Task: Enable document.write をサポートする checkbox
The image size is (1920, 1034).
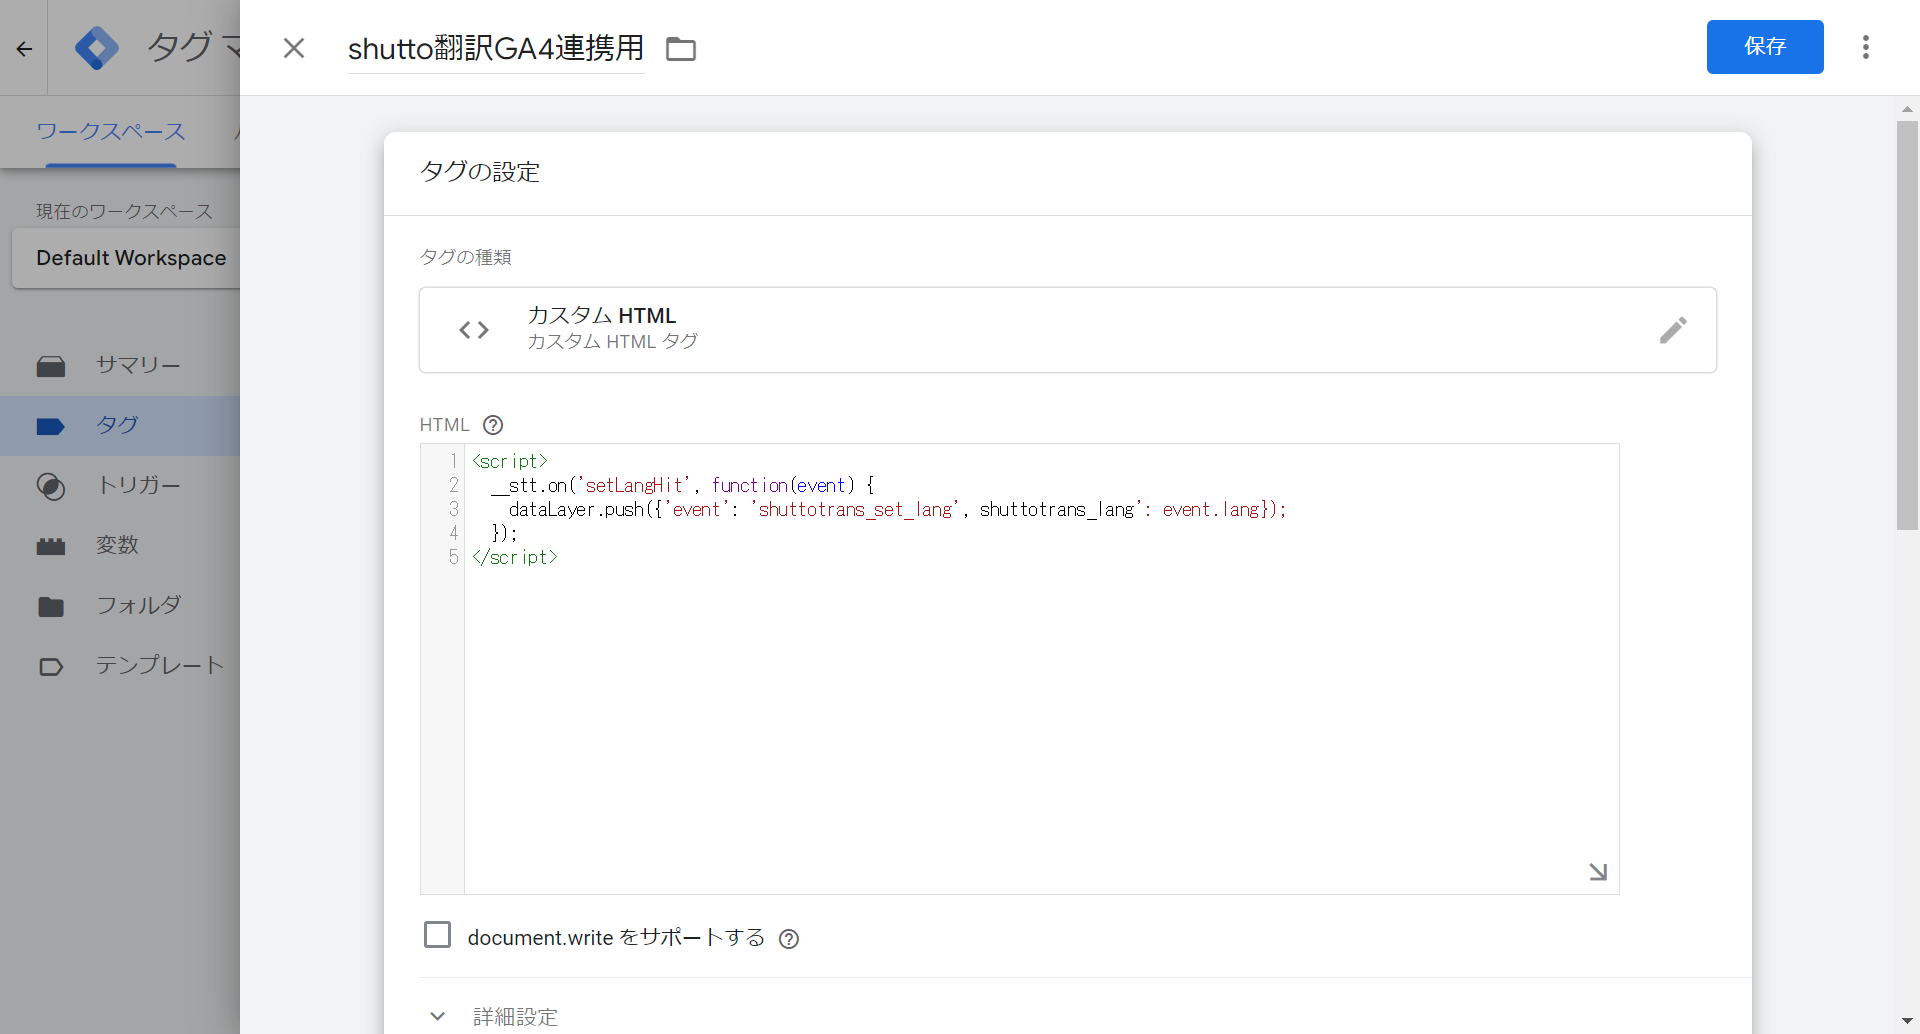Action: point(437,935)
